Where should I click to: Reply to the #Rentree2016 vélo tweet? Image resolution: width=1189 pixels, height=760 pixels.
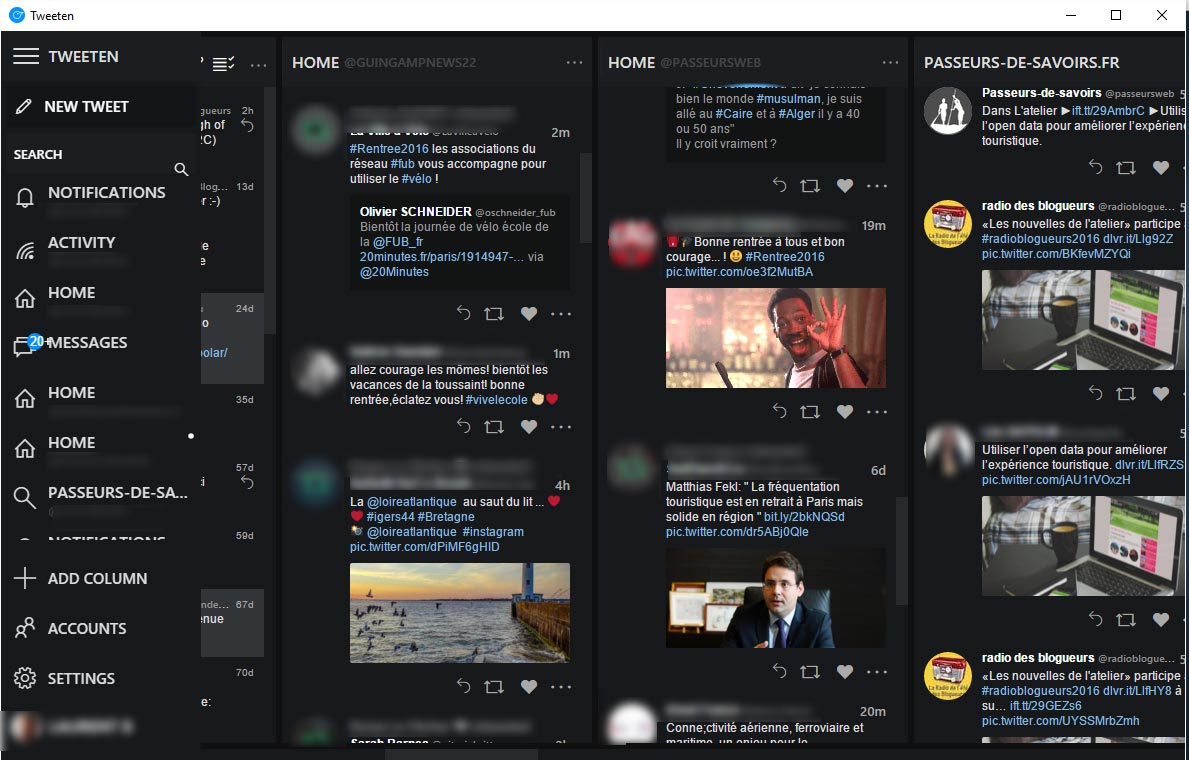click(x=462, y=313)
